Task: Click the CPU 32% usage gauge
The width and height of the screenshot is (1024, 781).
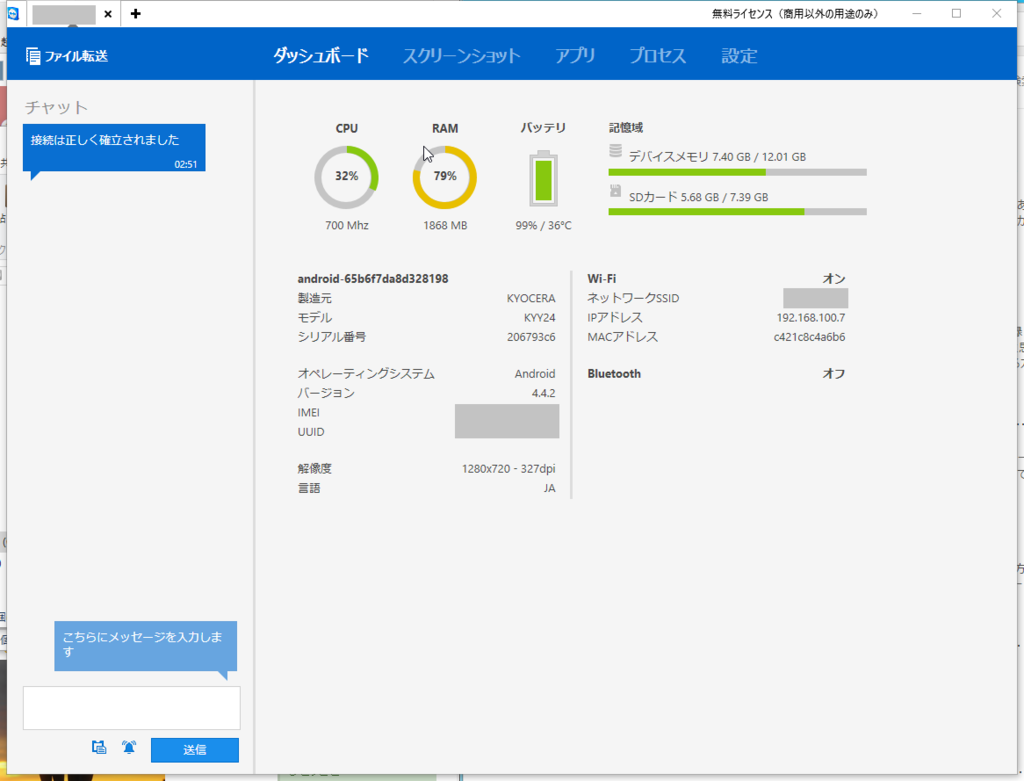Action: click(346, 176)
